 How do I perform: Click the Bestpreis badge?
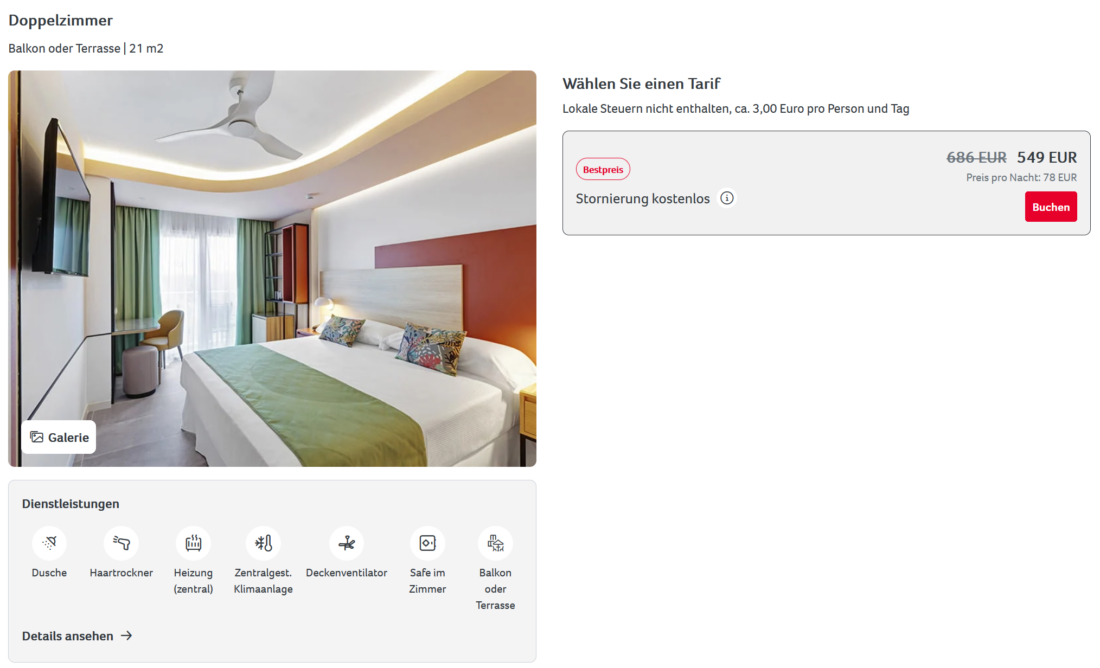click(x=603, y=169)
